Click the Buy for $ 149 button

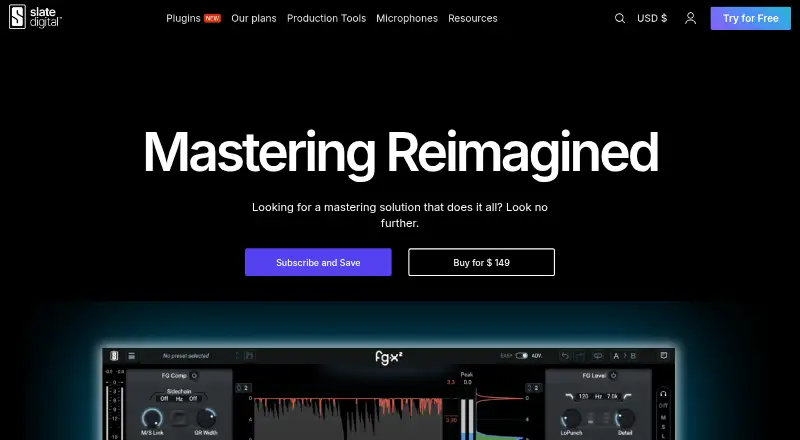(482, 262)
